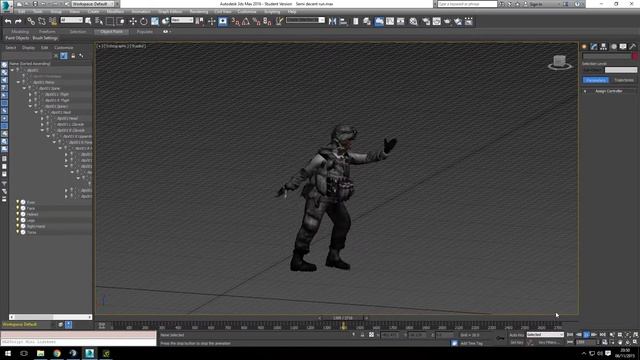Open the Material Editor toolbar icon
The width and height of the screenshot is (640, 360).
coord(413,21)
